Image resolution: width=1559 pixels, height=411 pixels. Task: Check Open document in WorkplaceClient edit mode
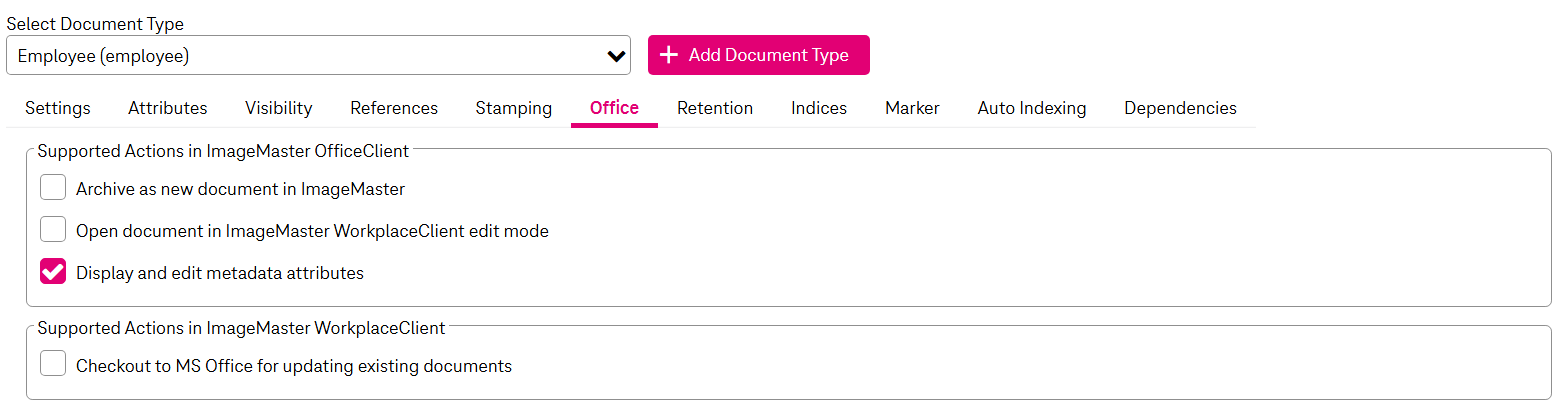(x=53, y=230)
